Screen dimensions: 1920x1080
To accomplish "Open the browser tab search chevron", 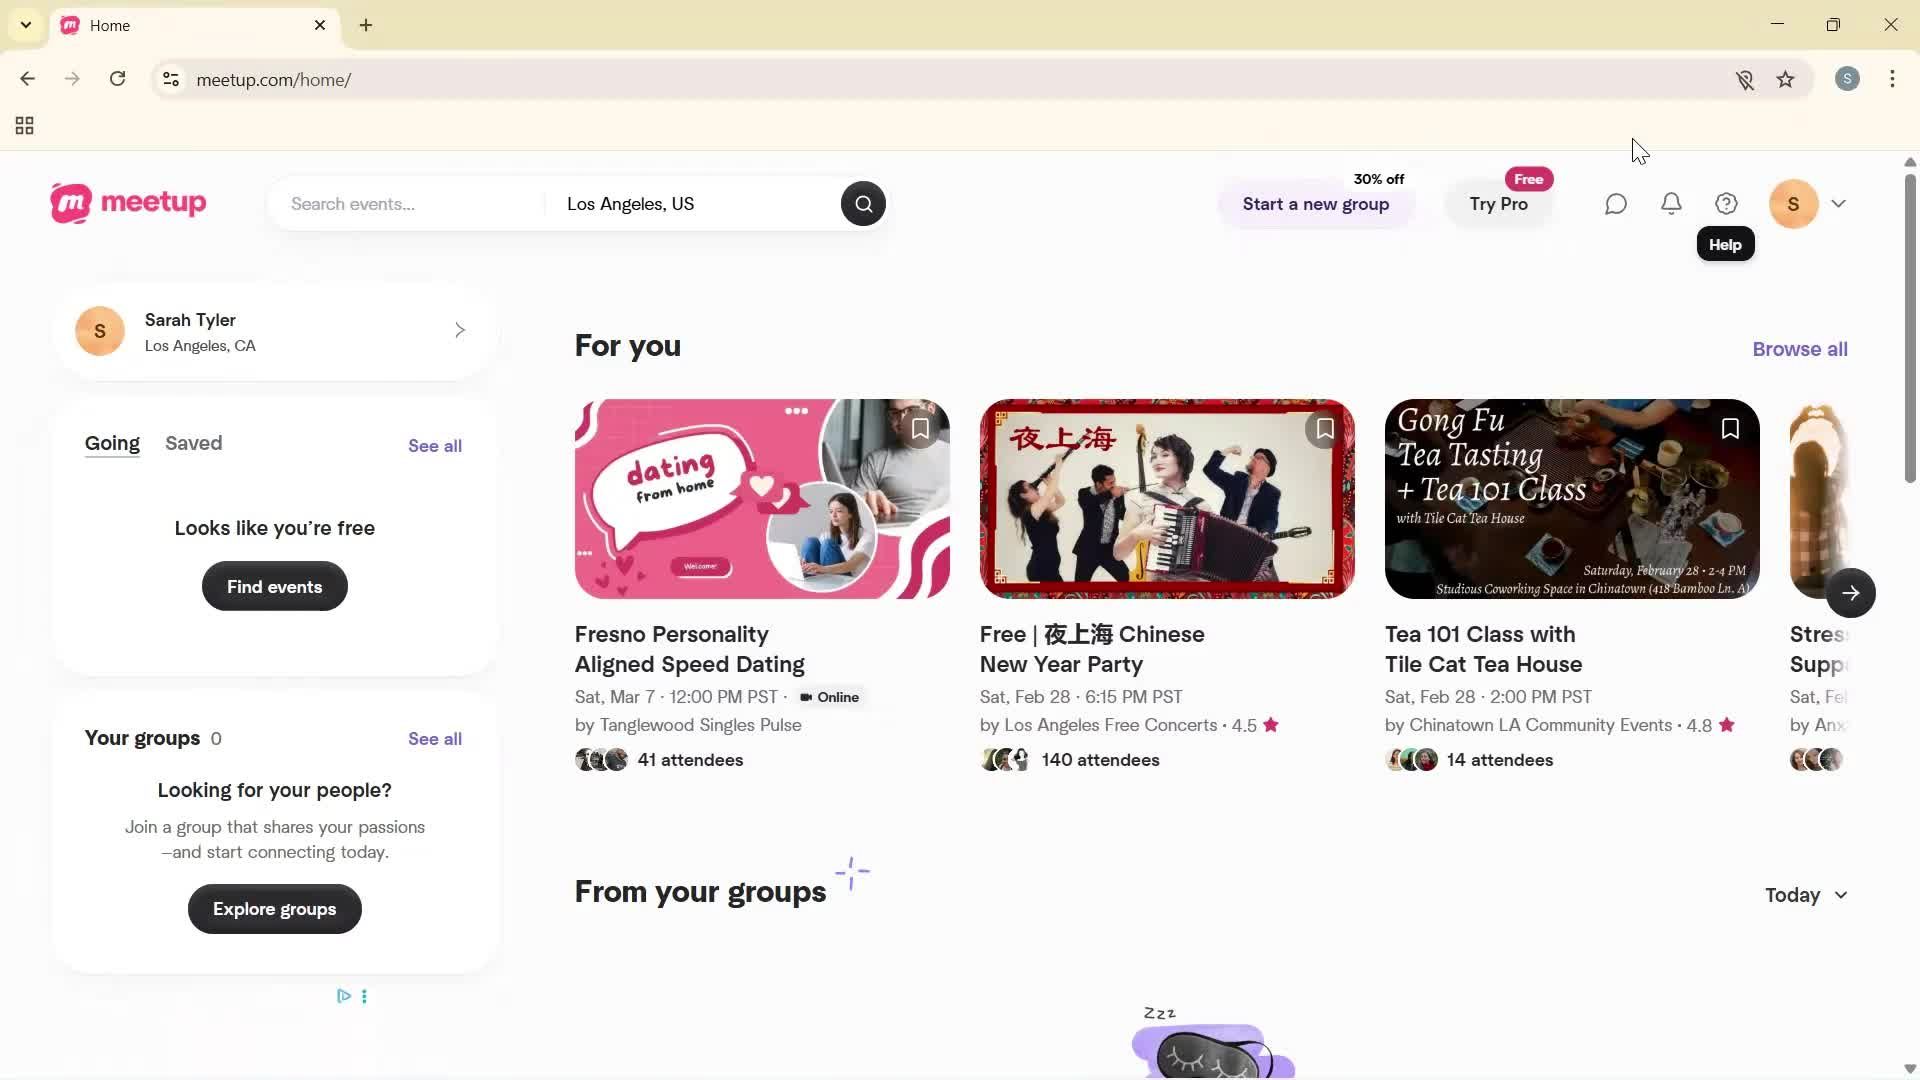I will coord(25,25).
